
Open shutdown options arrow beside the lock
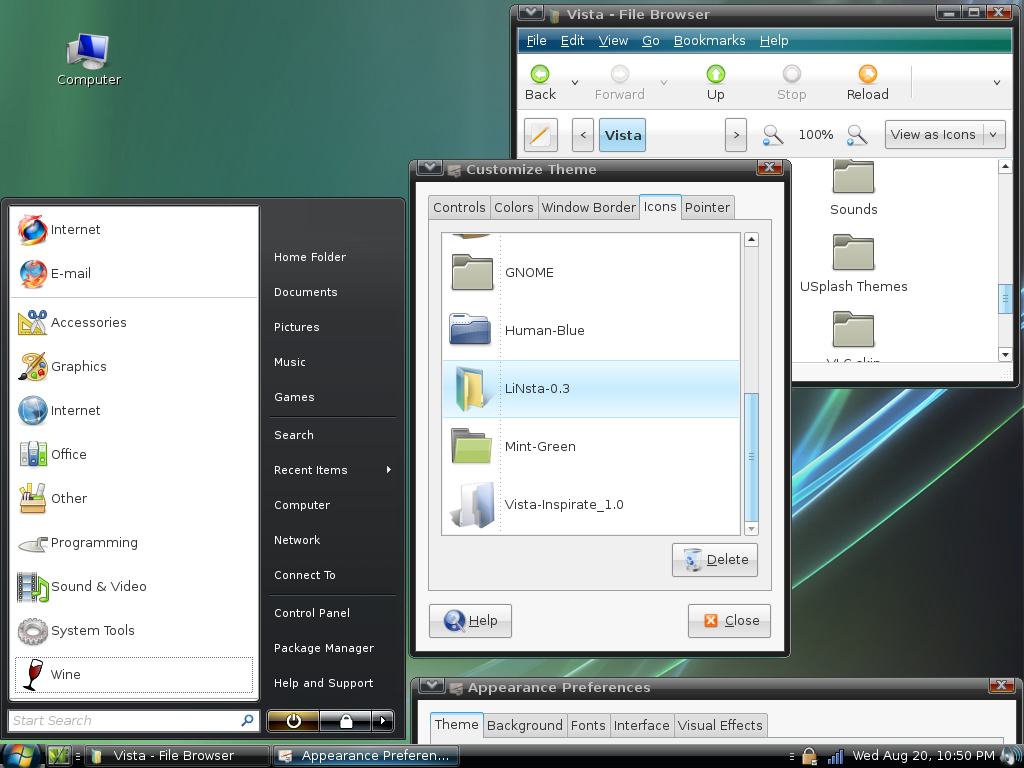383,720
